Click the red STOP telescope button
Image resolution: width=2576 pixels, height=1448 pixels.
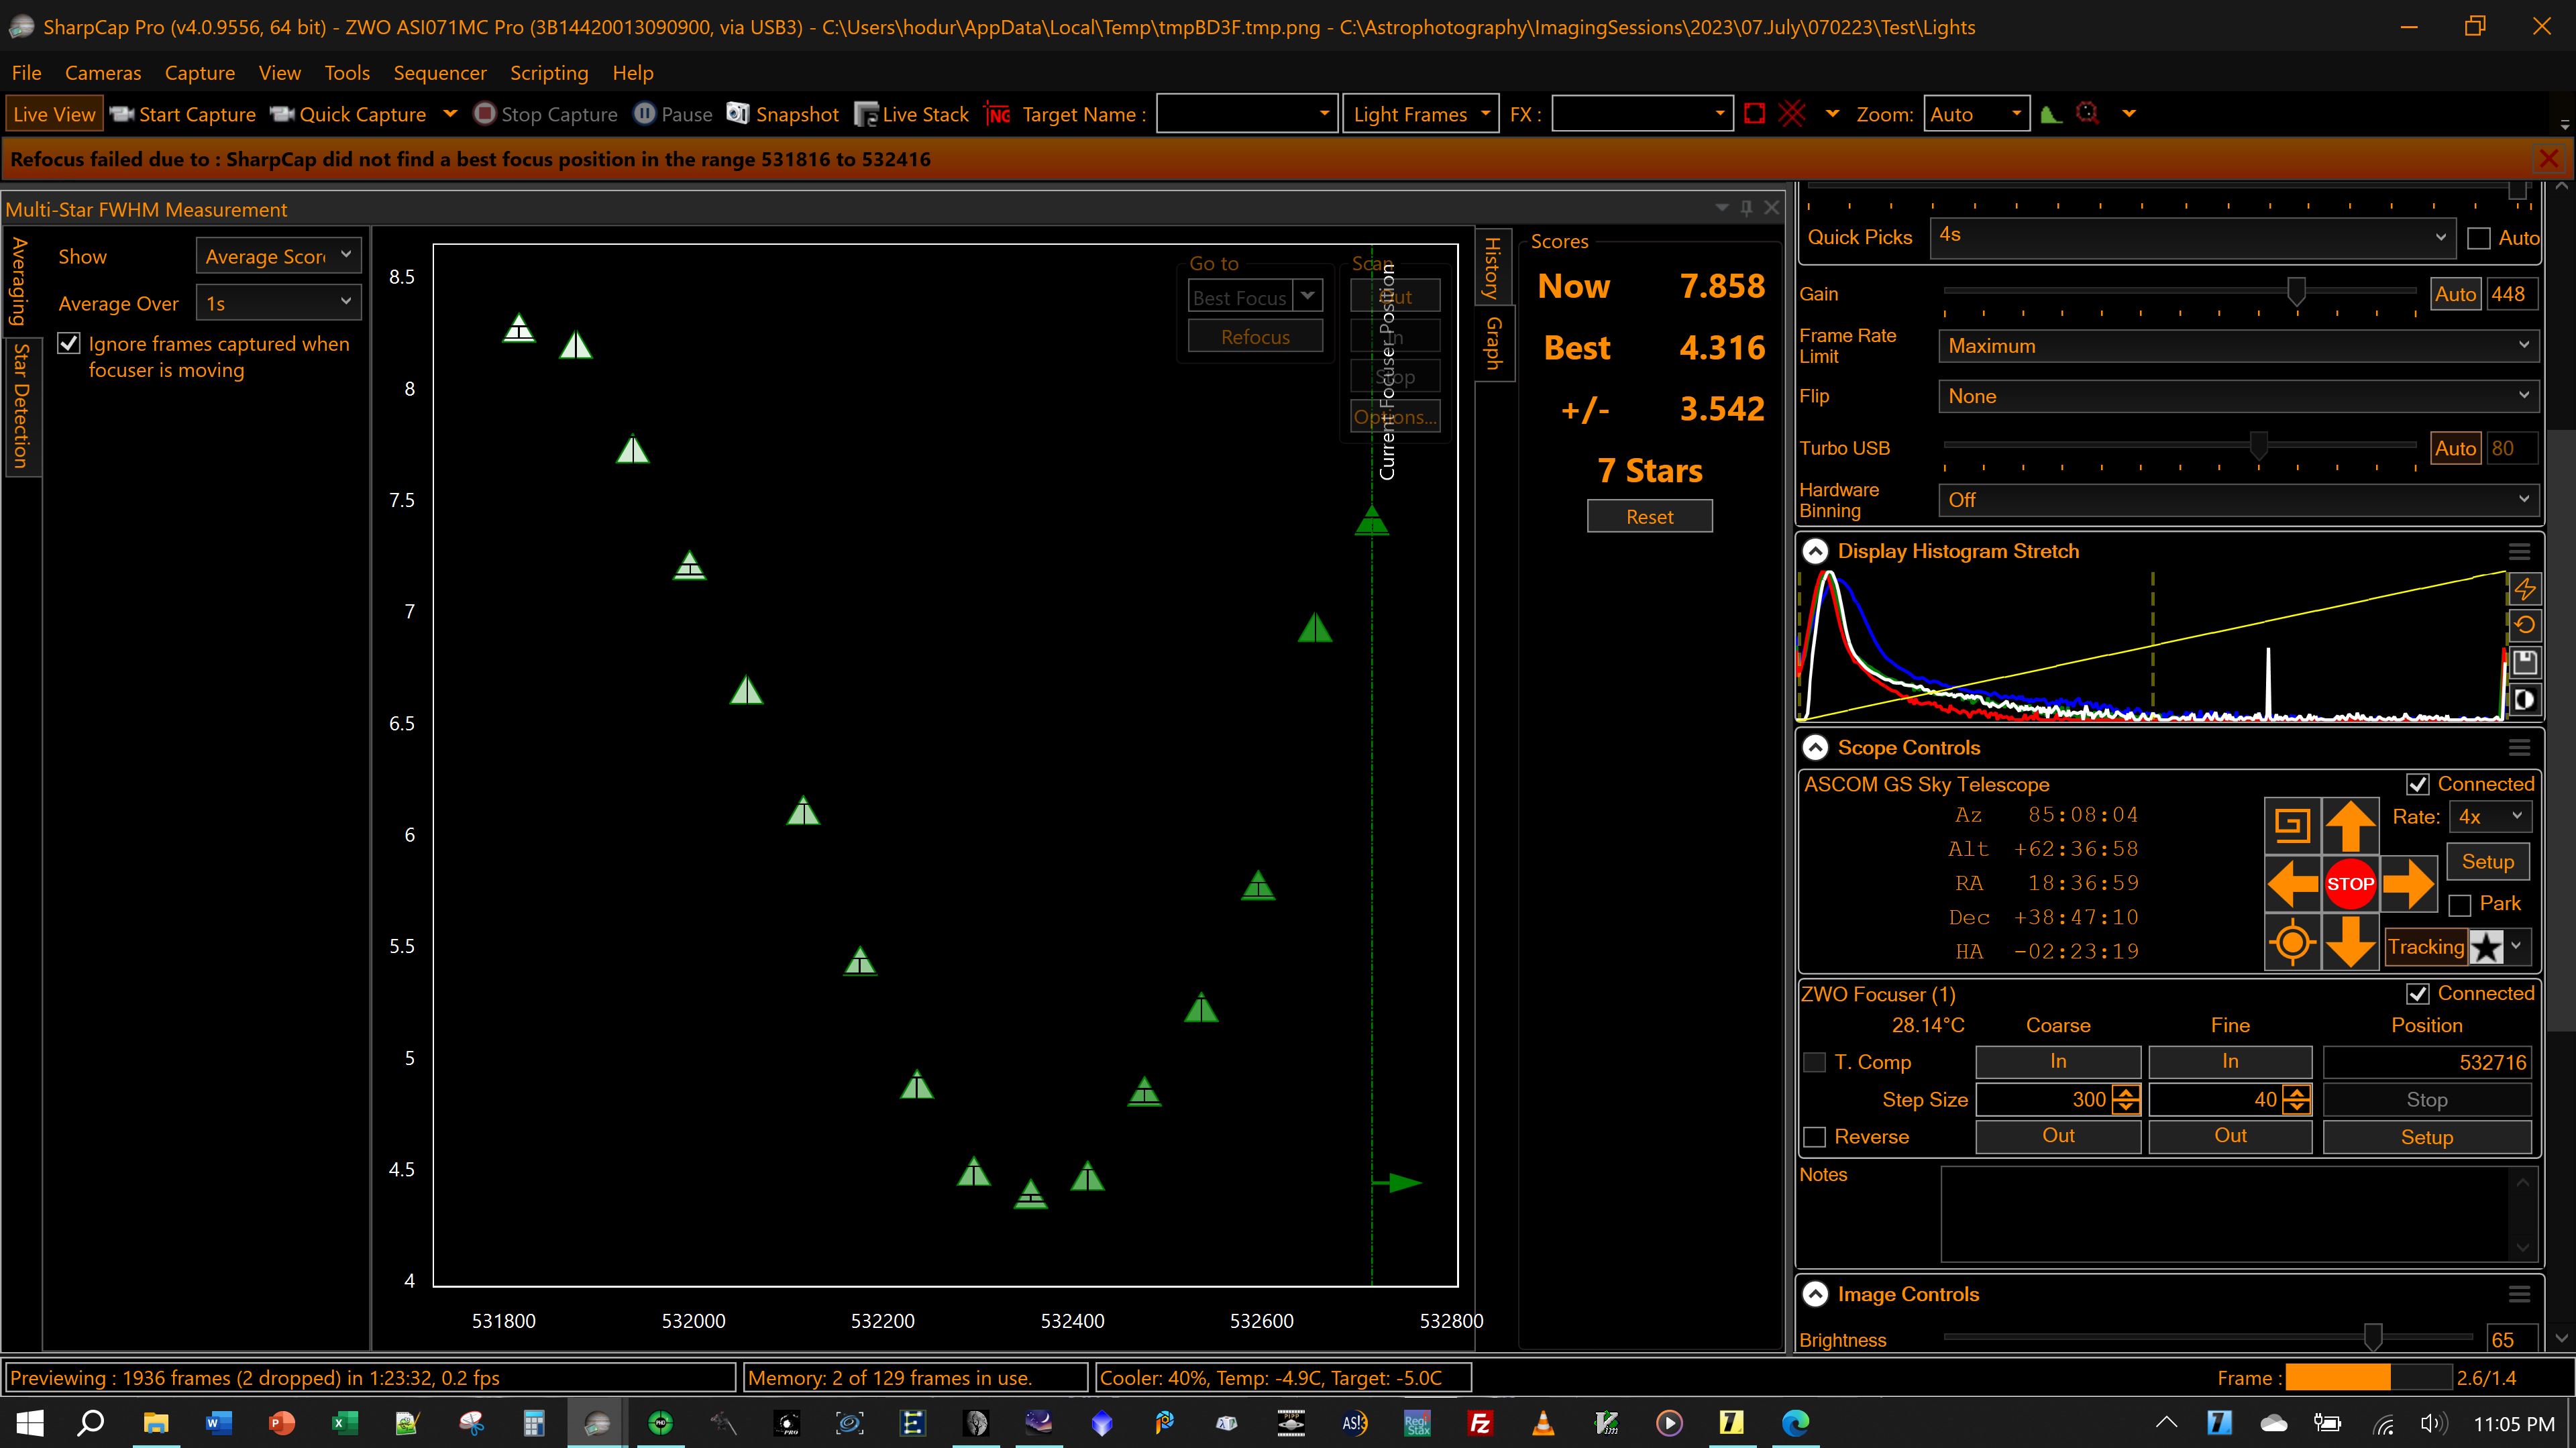(x=2350, y=884)
